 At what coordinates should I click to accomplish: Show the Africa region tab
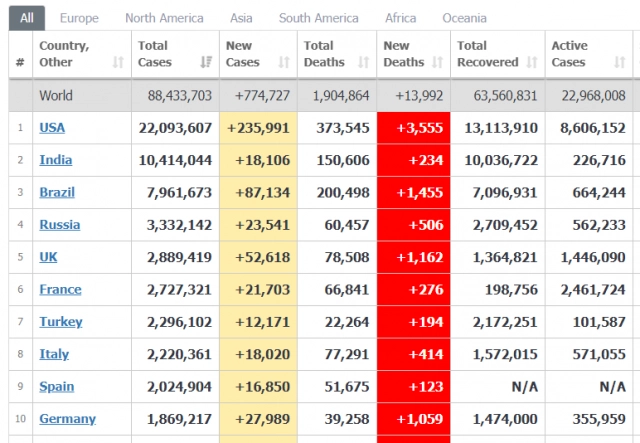click(401, 18)
